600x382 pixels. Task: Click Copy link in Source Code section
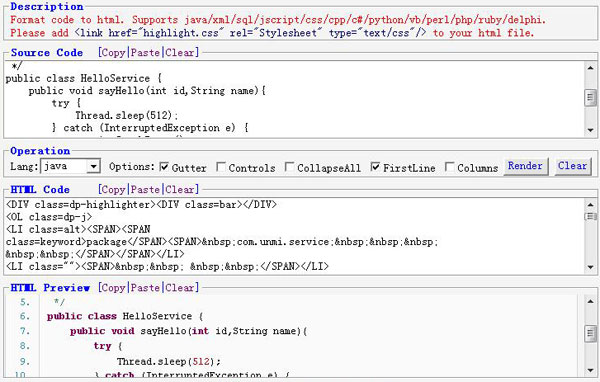(x=113, y=52)
